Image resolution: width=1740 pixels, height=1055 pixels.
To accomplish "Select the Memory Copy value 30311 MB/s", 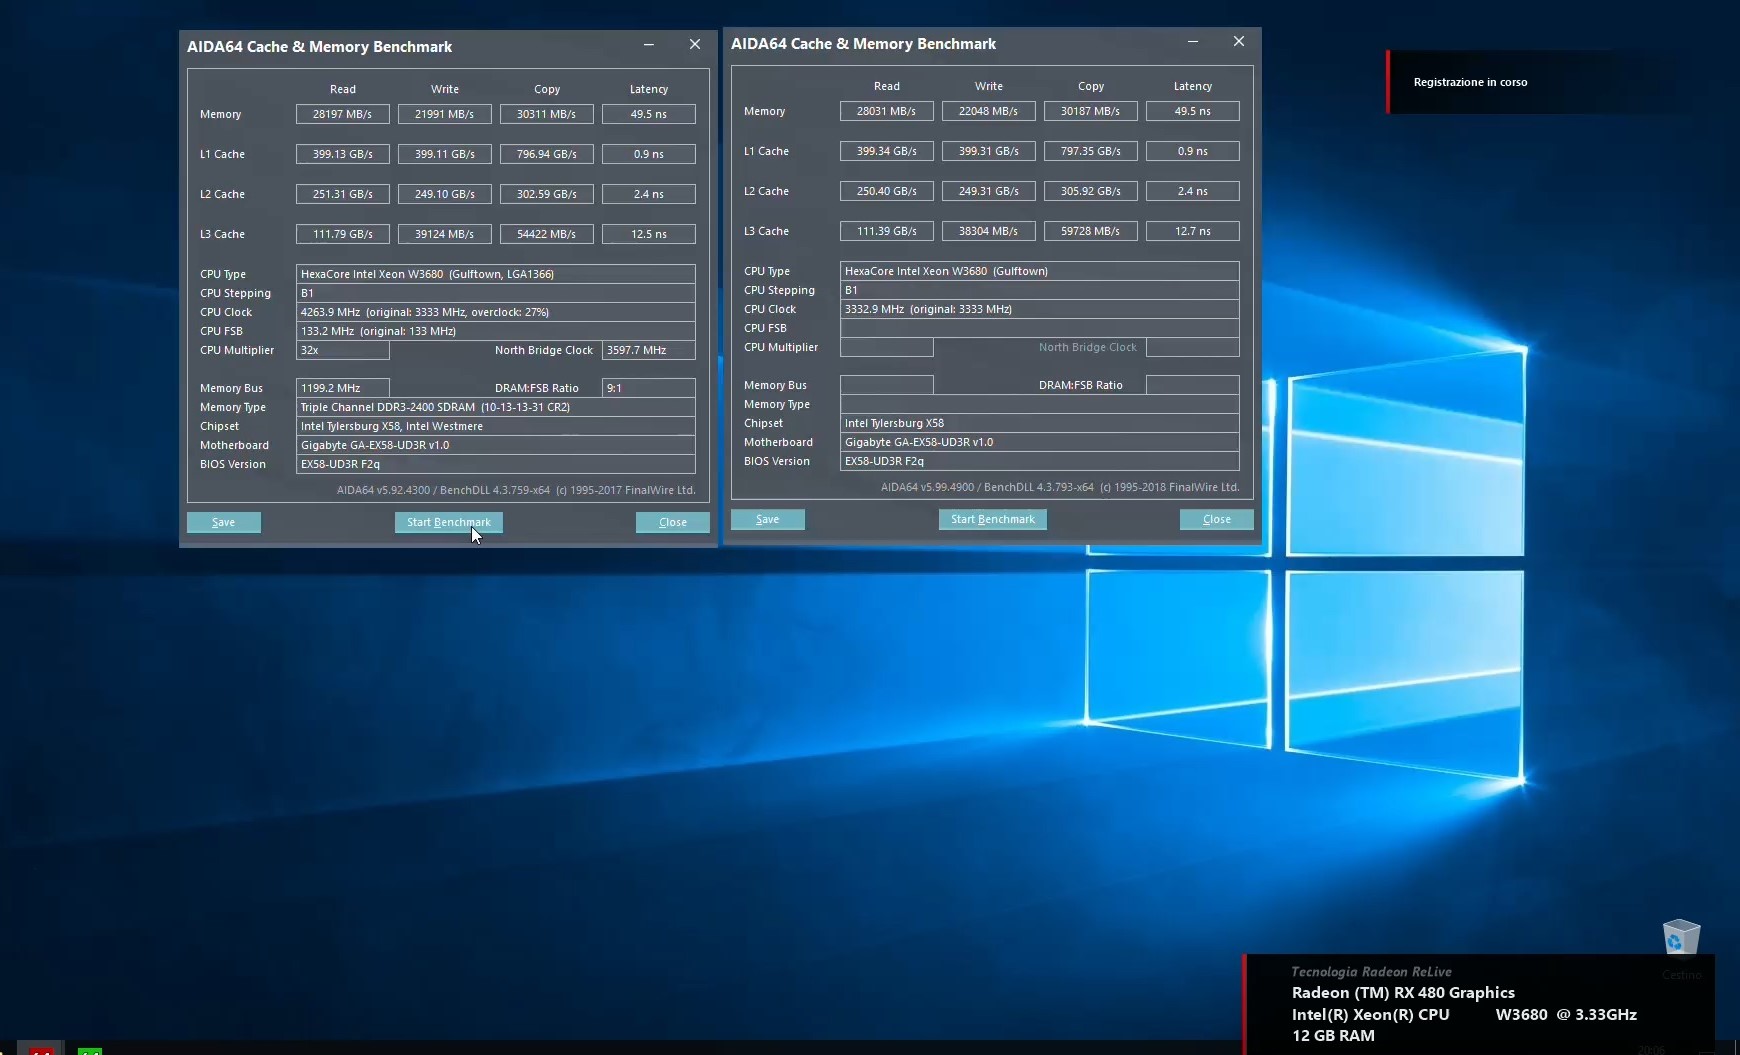I will pyautogui.click(x=547, y=114).
